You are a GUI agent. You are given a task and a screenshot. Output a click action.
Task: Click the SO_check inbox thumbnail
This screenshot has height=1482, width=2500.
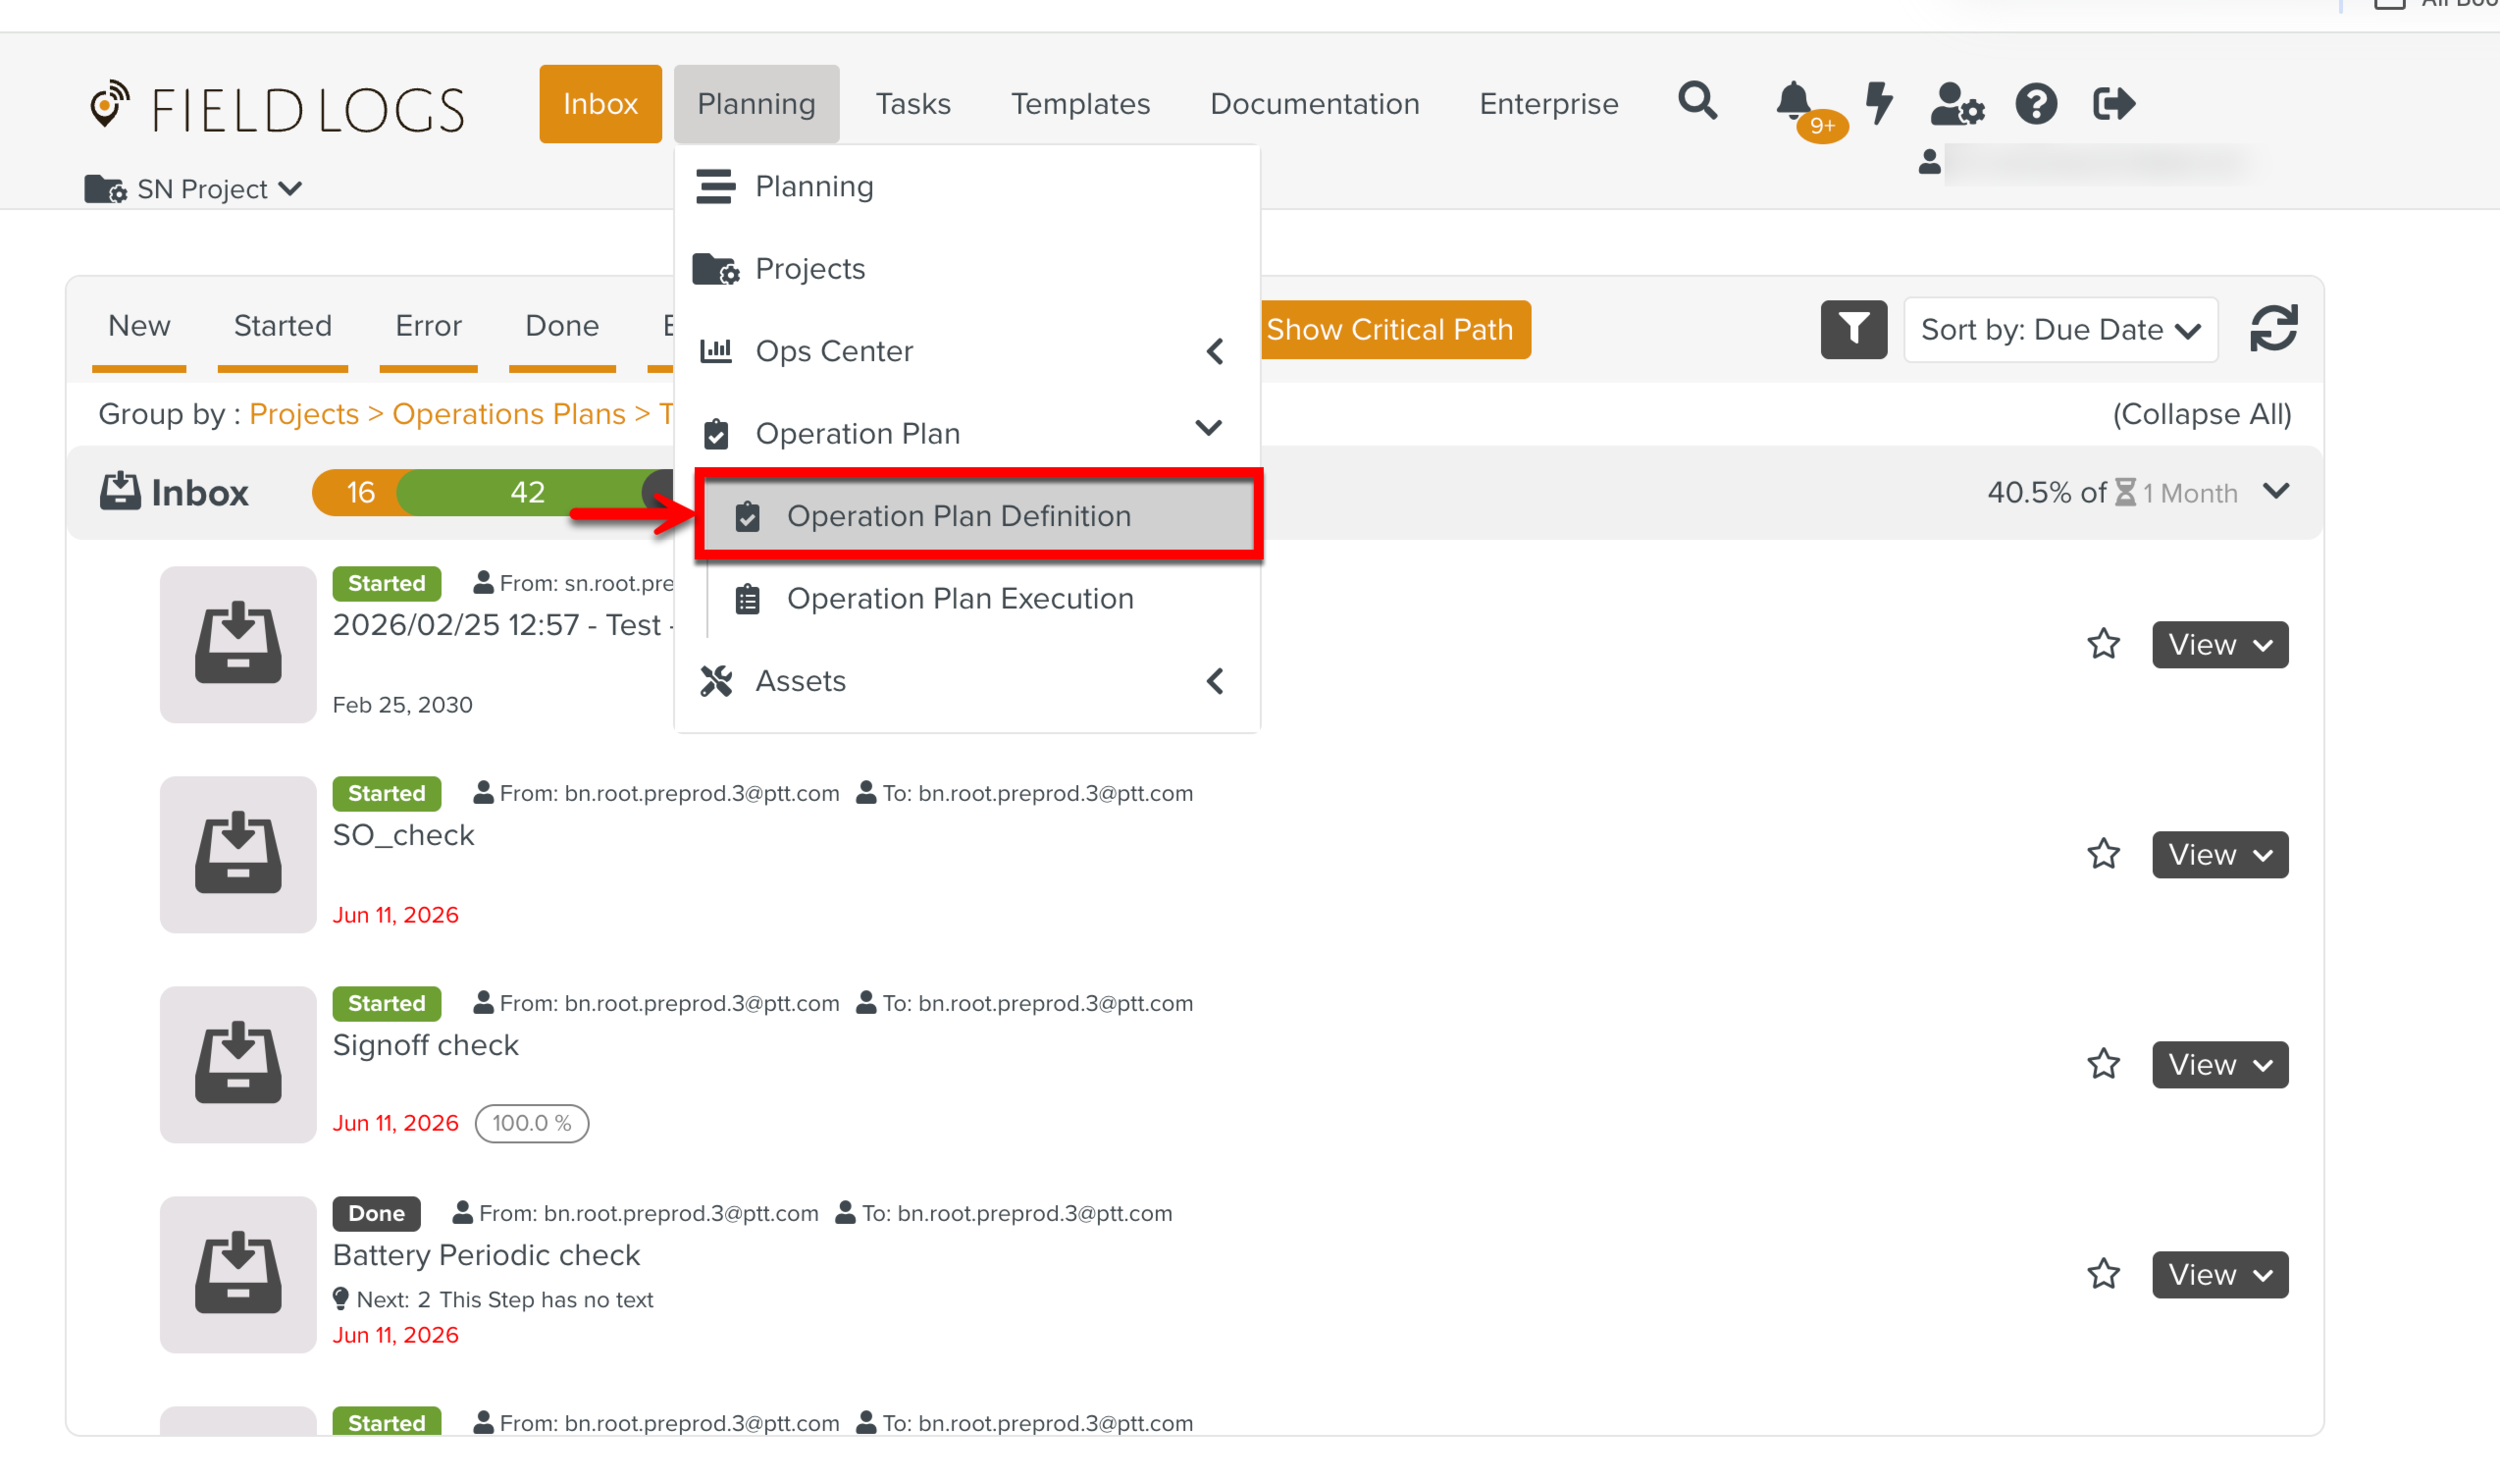238,854
